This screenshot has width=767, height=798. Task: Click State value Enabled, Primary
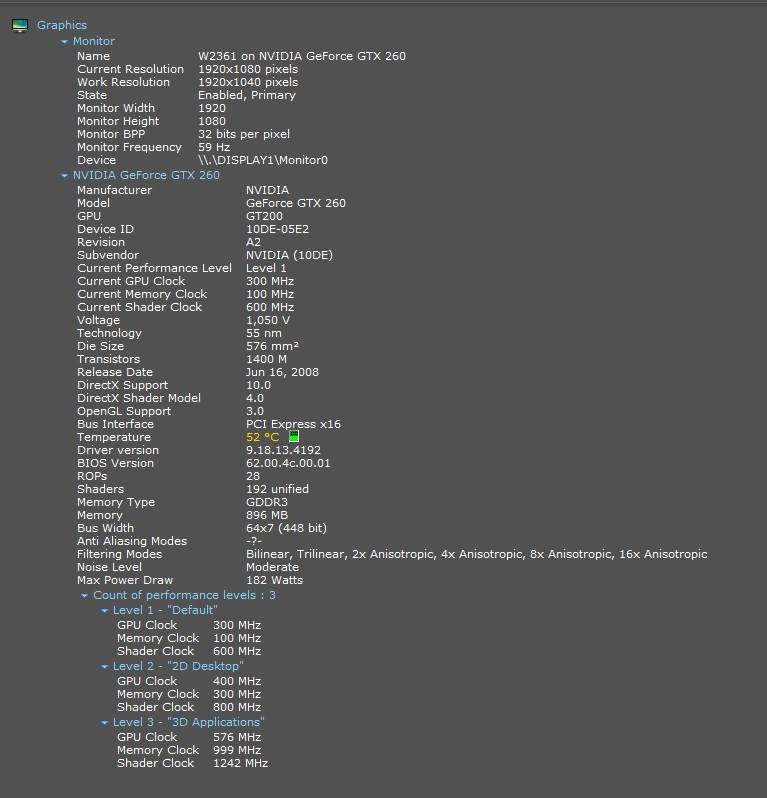(x=247, y=95)
